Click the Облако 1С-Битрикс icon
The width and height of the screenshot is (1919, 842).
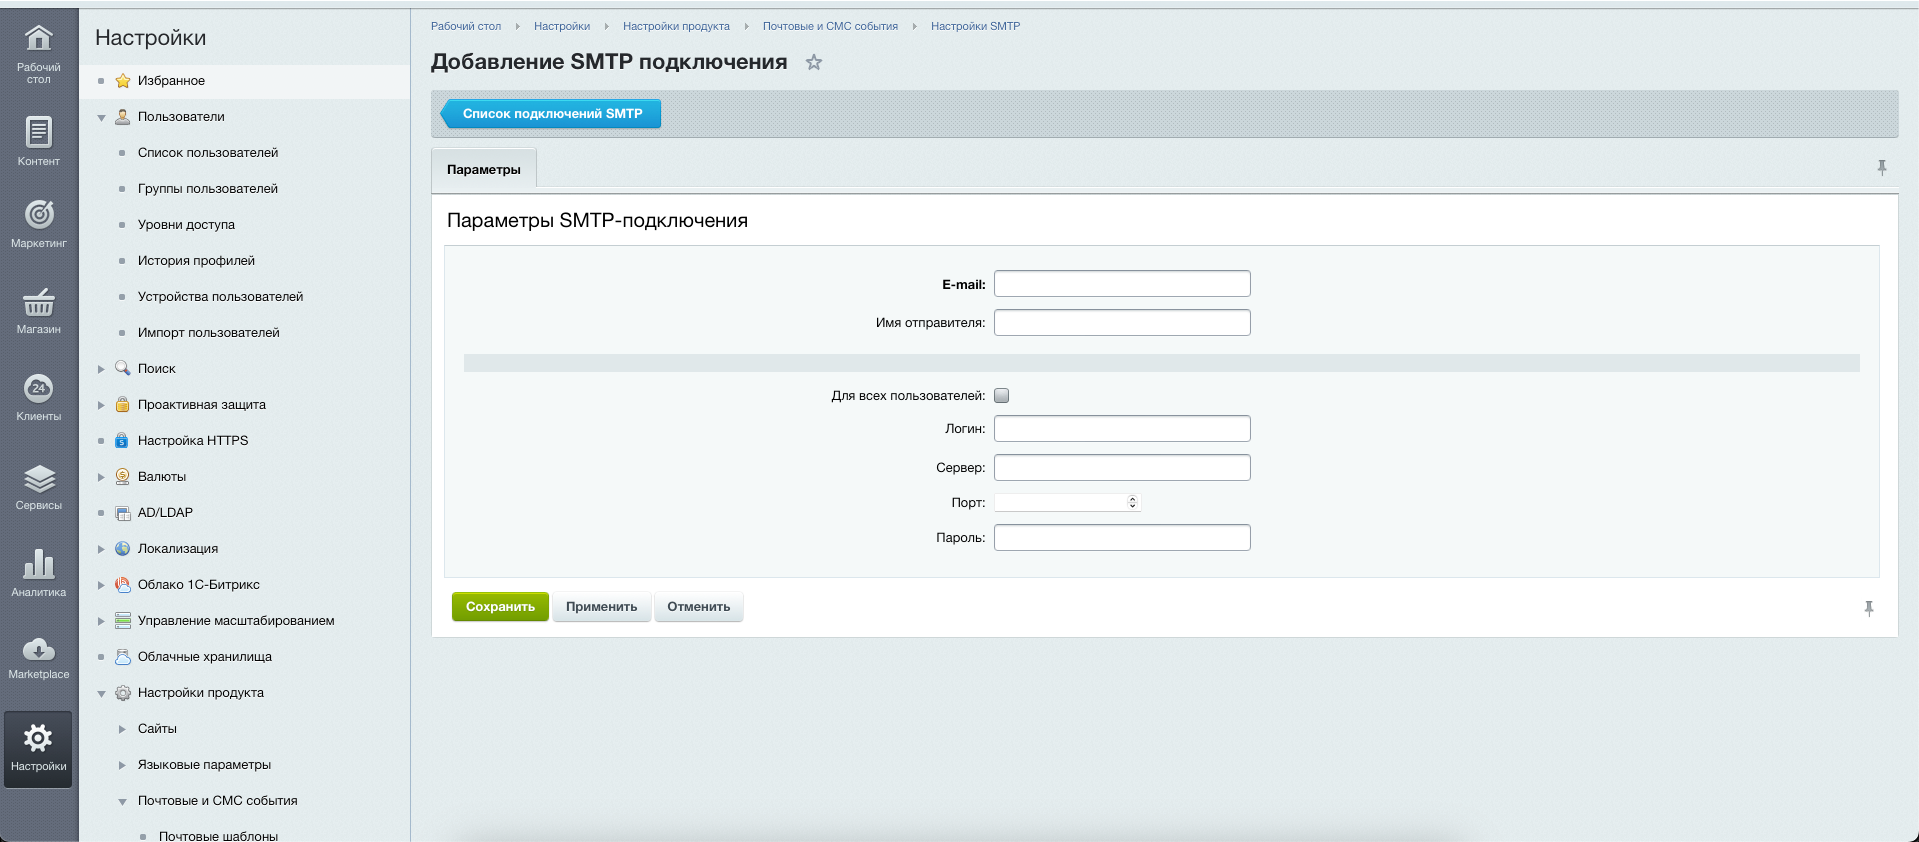click(x=123, y=585)
